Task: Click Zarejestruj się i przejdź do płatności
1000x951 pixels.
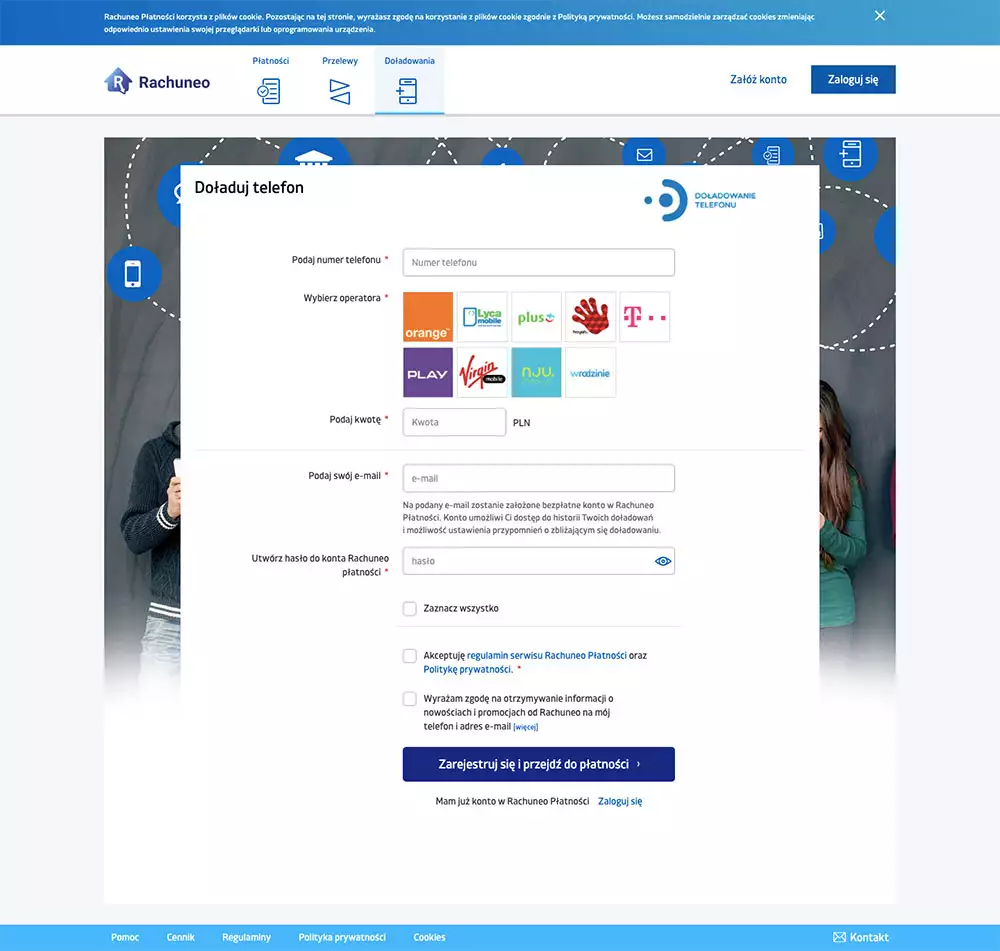Action: [x=538, y=764]
